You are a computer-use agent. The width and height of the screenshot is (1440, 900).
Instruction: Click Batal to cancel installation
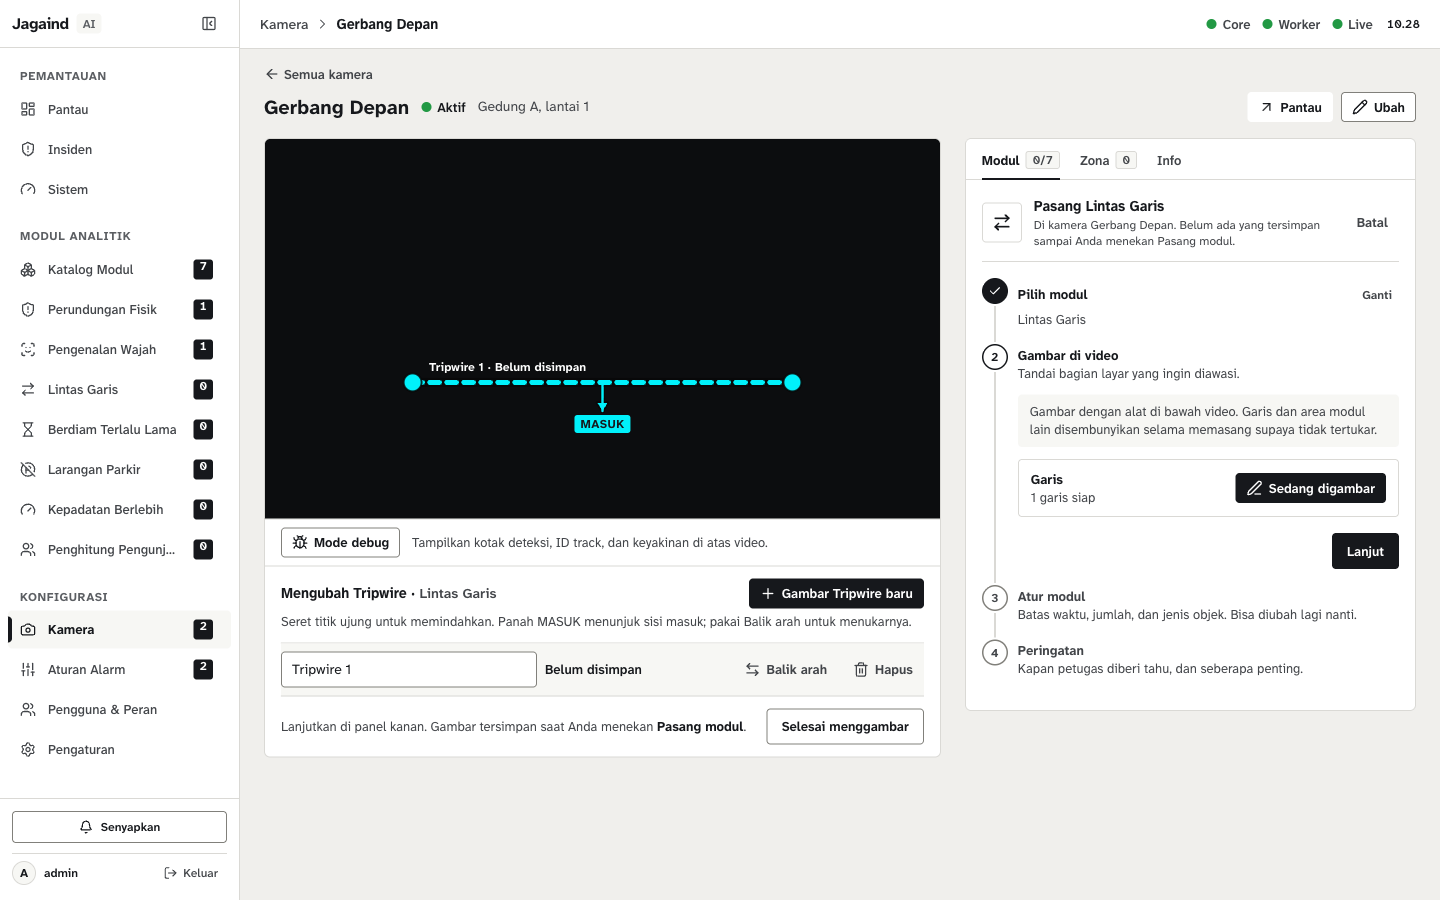(x=1372, y=222)
